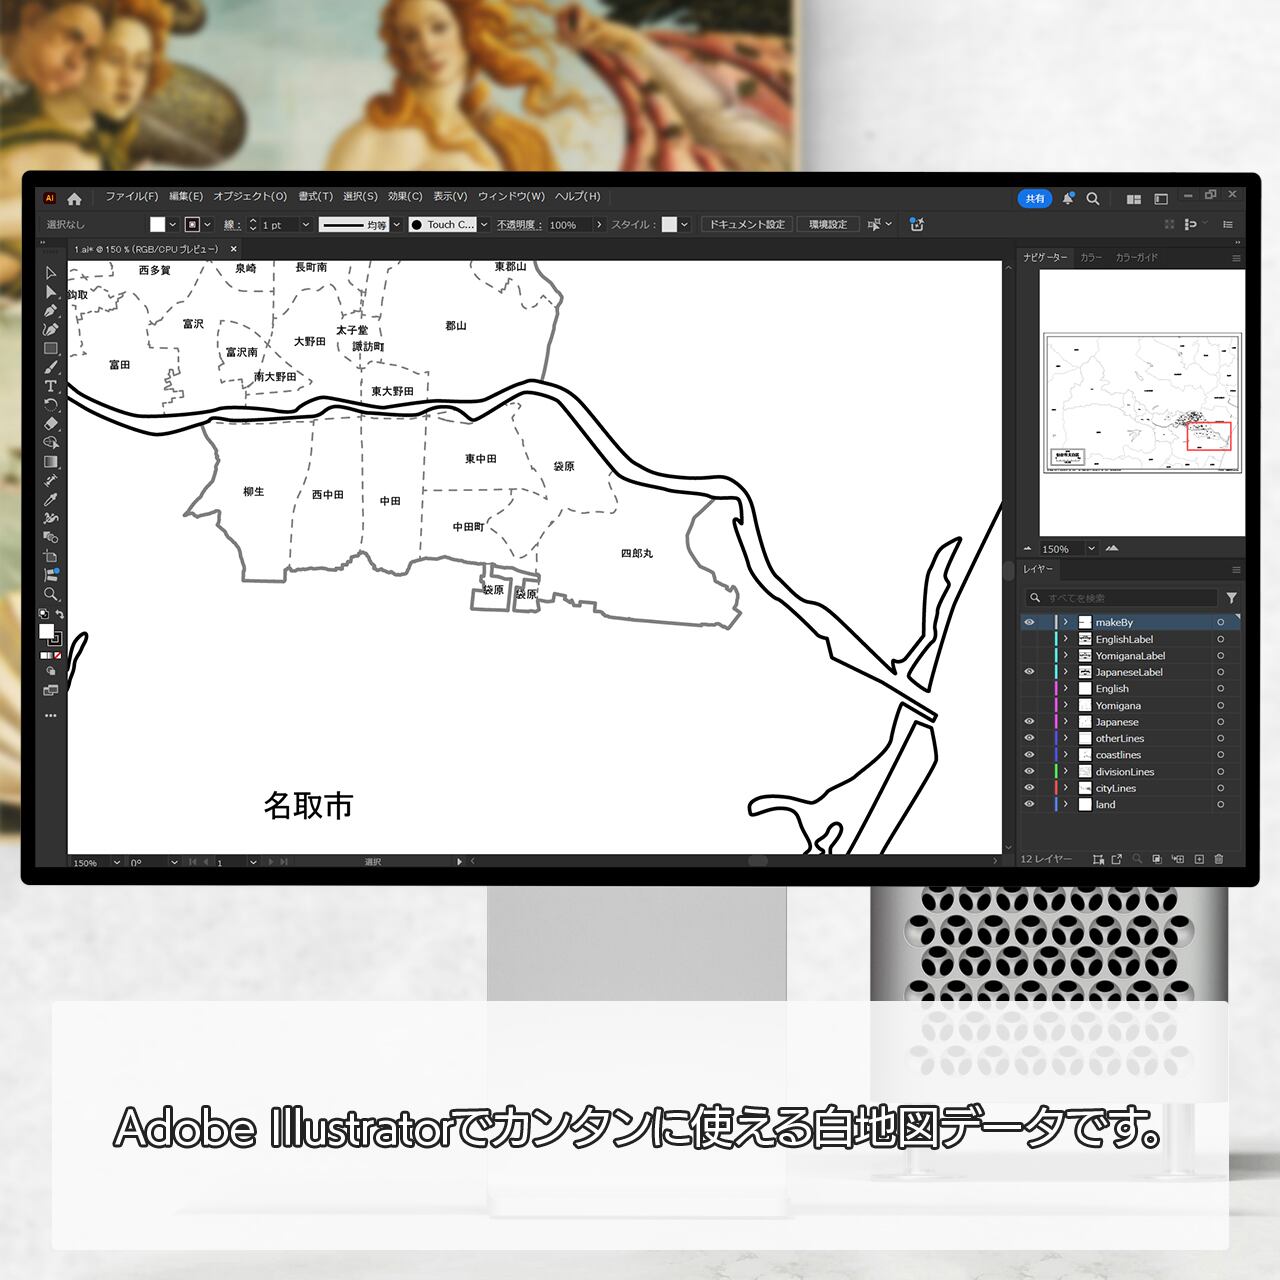Switch to the カラーガイド panel tab

[1137, 258]
